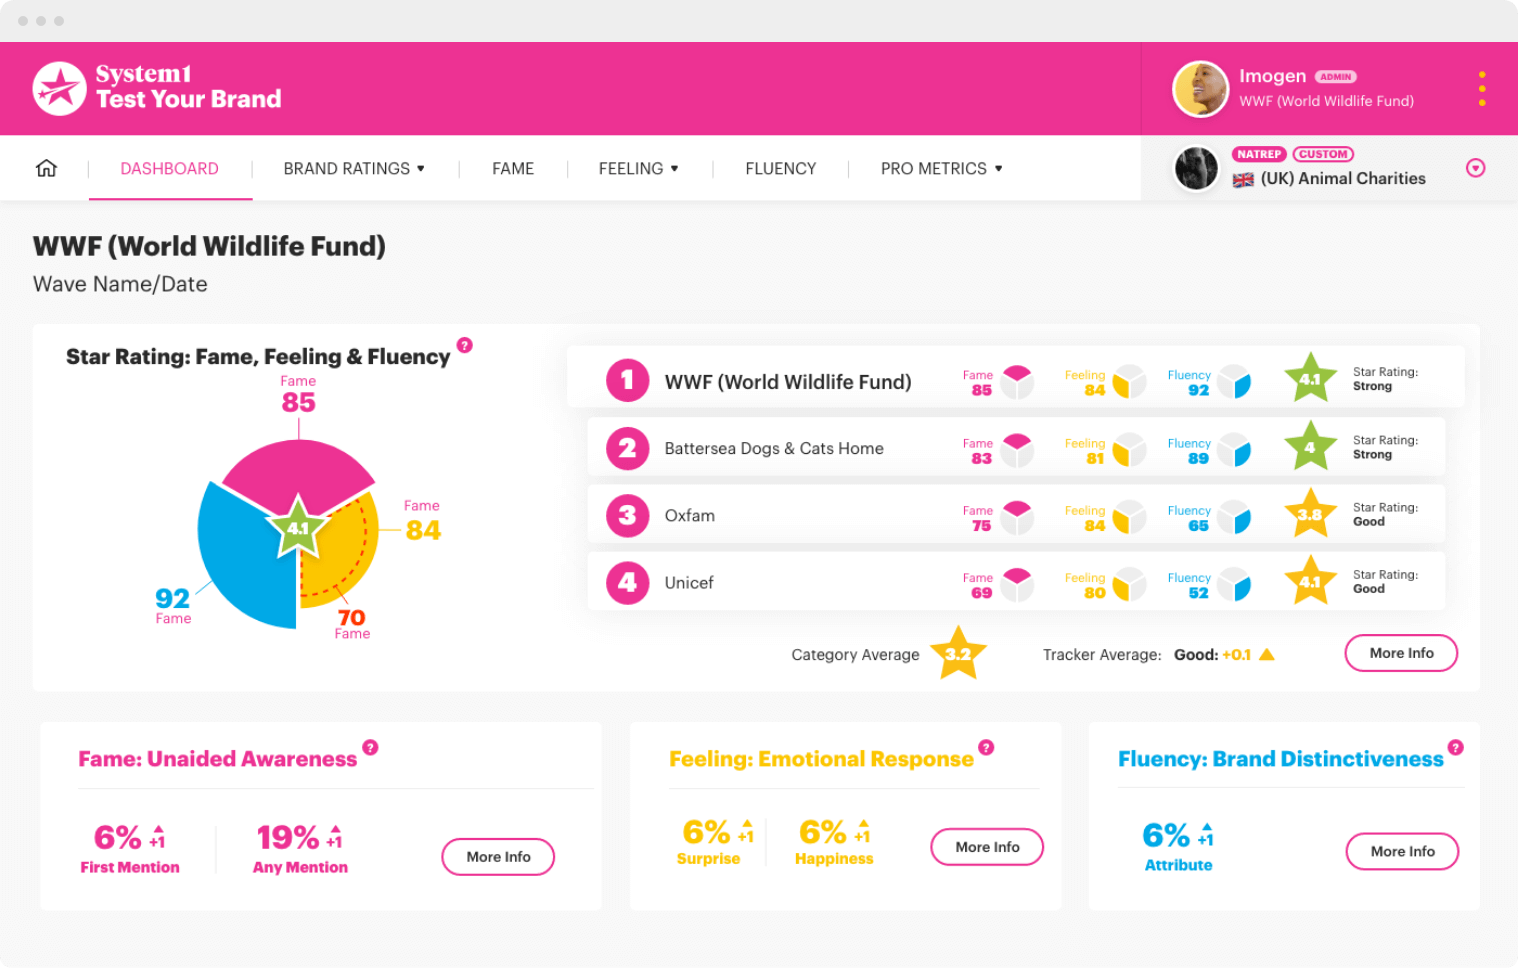Click Oxfam Feeling pie icon
Image resolution: width=1518 pixels, height=968 pixels.
coord(1129,516)
